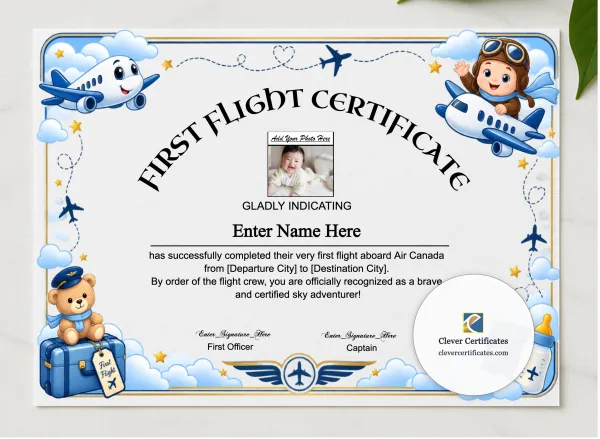This screenshot has width=600, height=439.
Task: Click the 'Add Your Photo Here' label
Action: coord(300,139)
